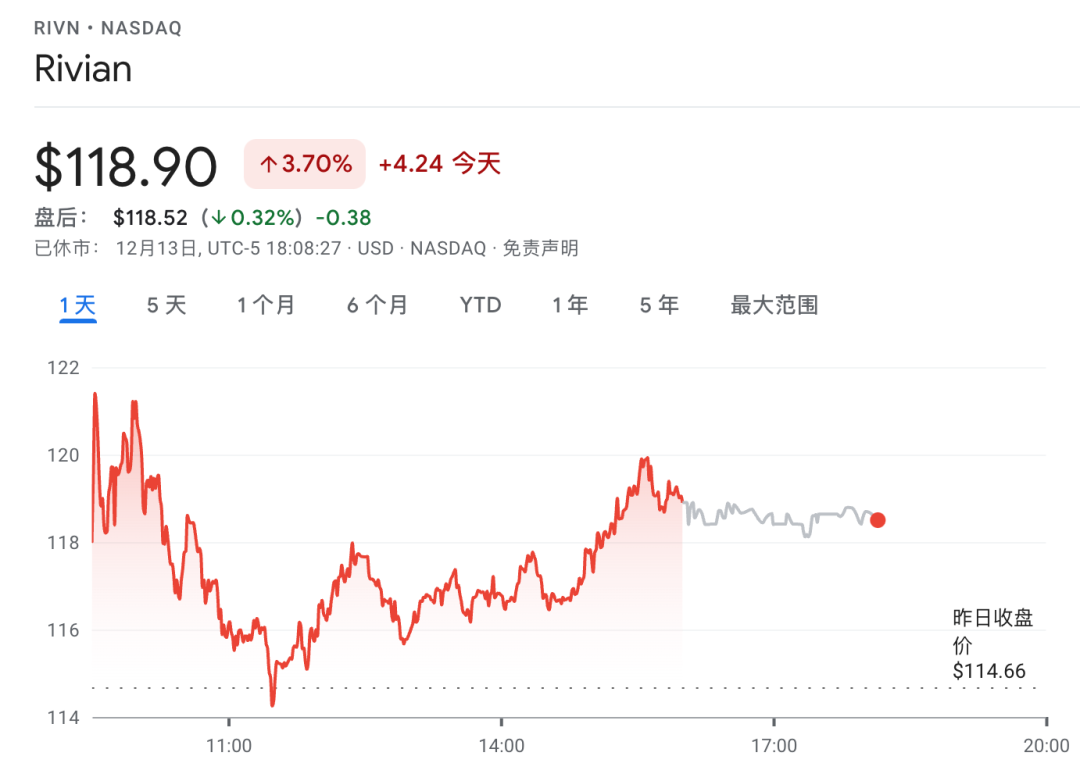This screenshot has height=781, width=1080.
Task: Click the after-hours price $118.52
Action: 150,218
